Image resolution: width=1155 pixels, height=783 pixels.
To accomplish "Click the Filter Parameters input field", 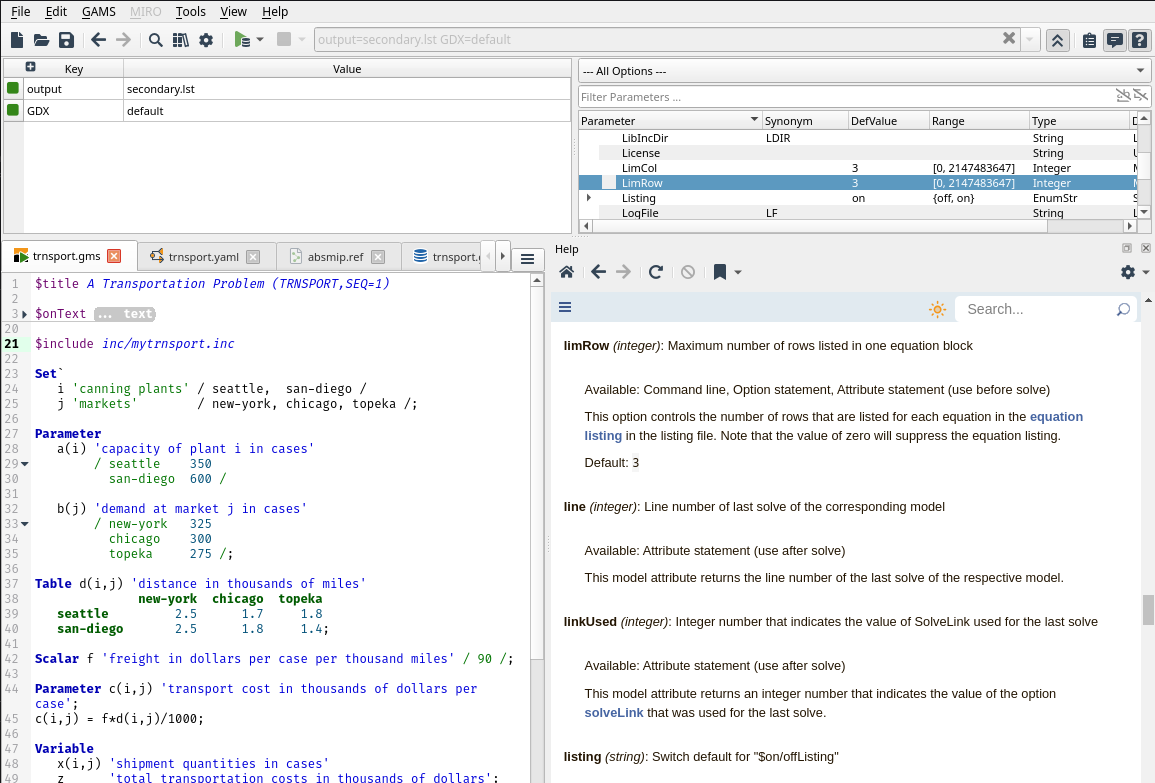I will (845, 97).
